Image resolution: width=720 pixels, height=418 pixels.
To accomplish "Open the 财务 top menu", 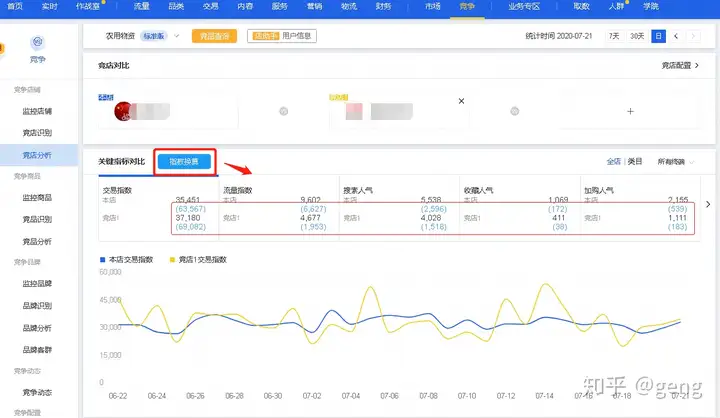I will point(383,6).
